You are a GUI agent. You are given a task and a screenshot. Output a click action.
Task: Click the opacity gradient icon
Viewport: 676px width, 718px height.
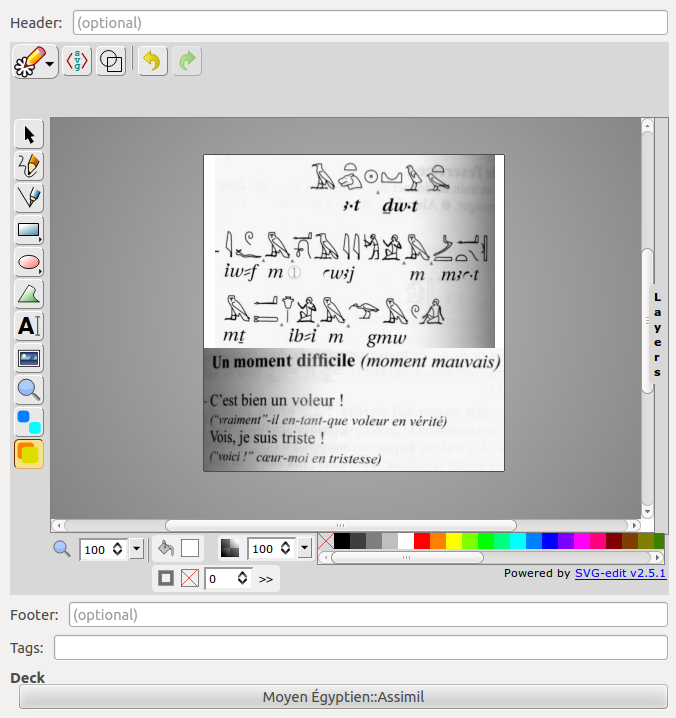coord(230,548)
